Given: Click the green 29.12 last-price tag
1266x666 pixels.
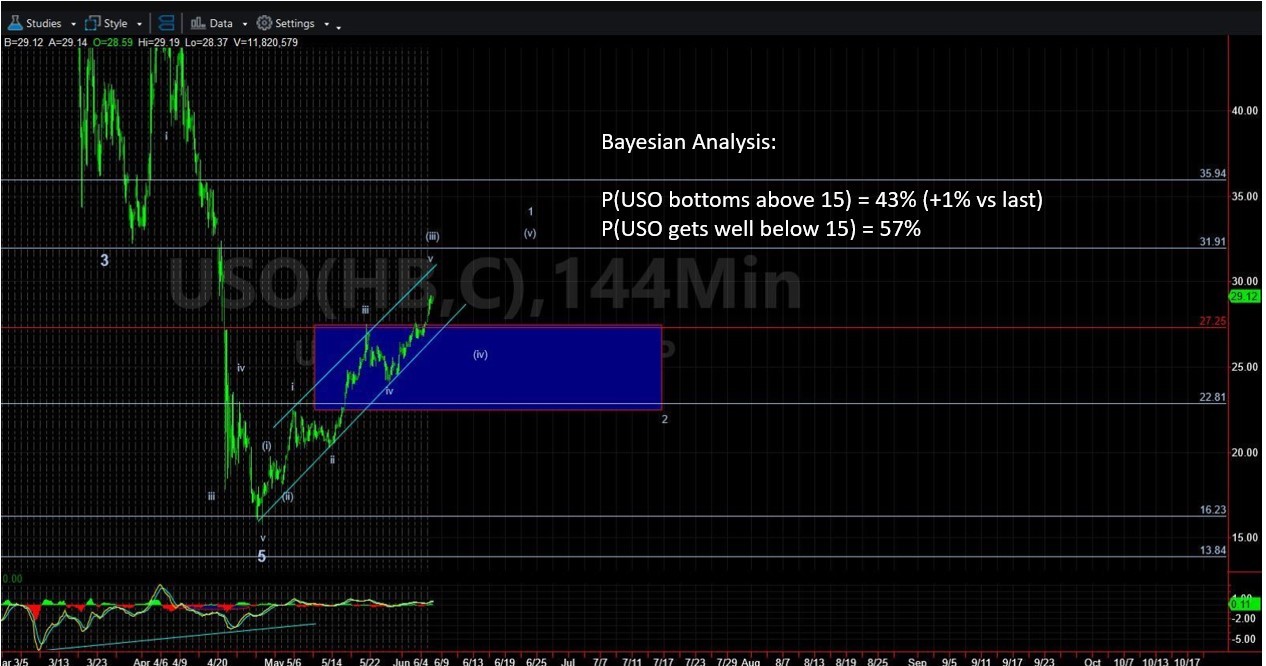Looking at the screenshot, I should coord(1246,296).
